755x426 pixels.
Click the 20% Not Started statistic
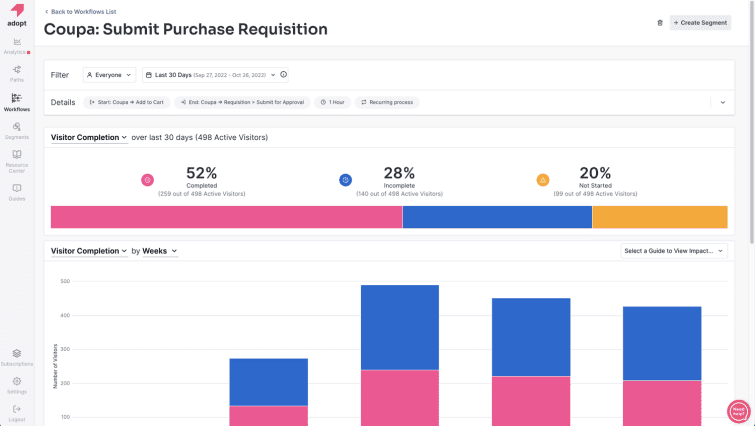click(595, 181)
